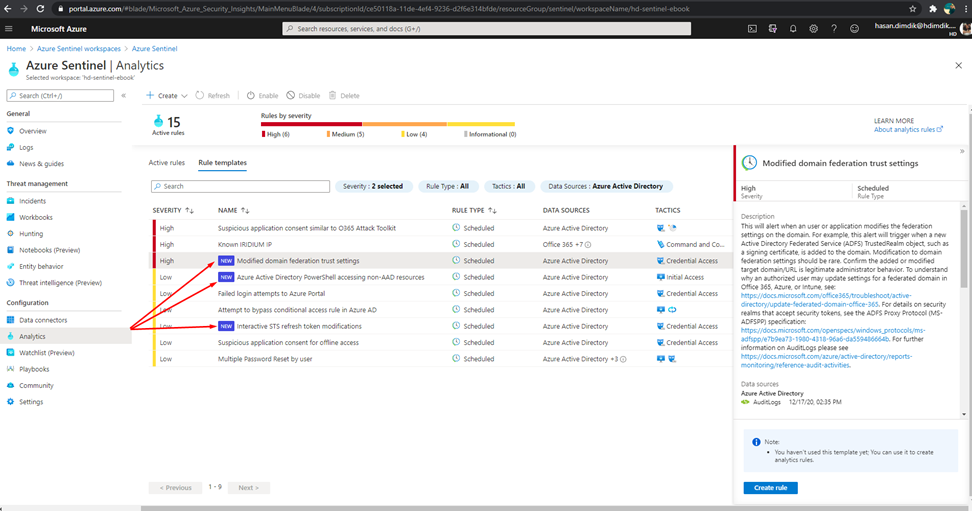Click the sidebar Search (Ctrl+/) field
The height and width of the screenshot is (511, 972).
[60, 96]
